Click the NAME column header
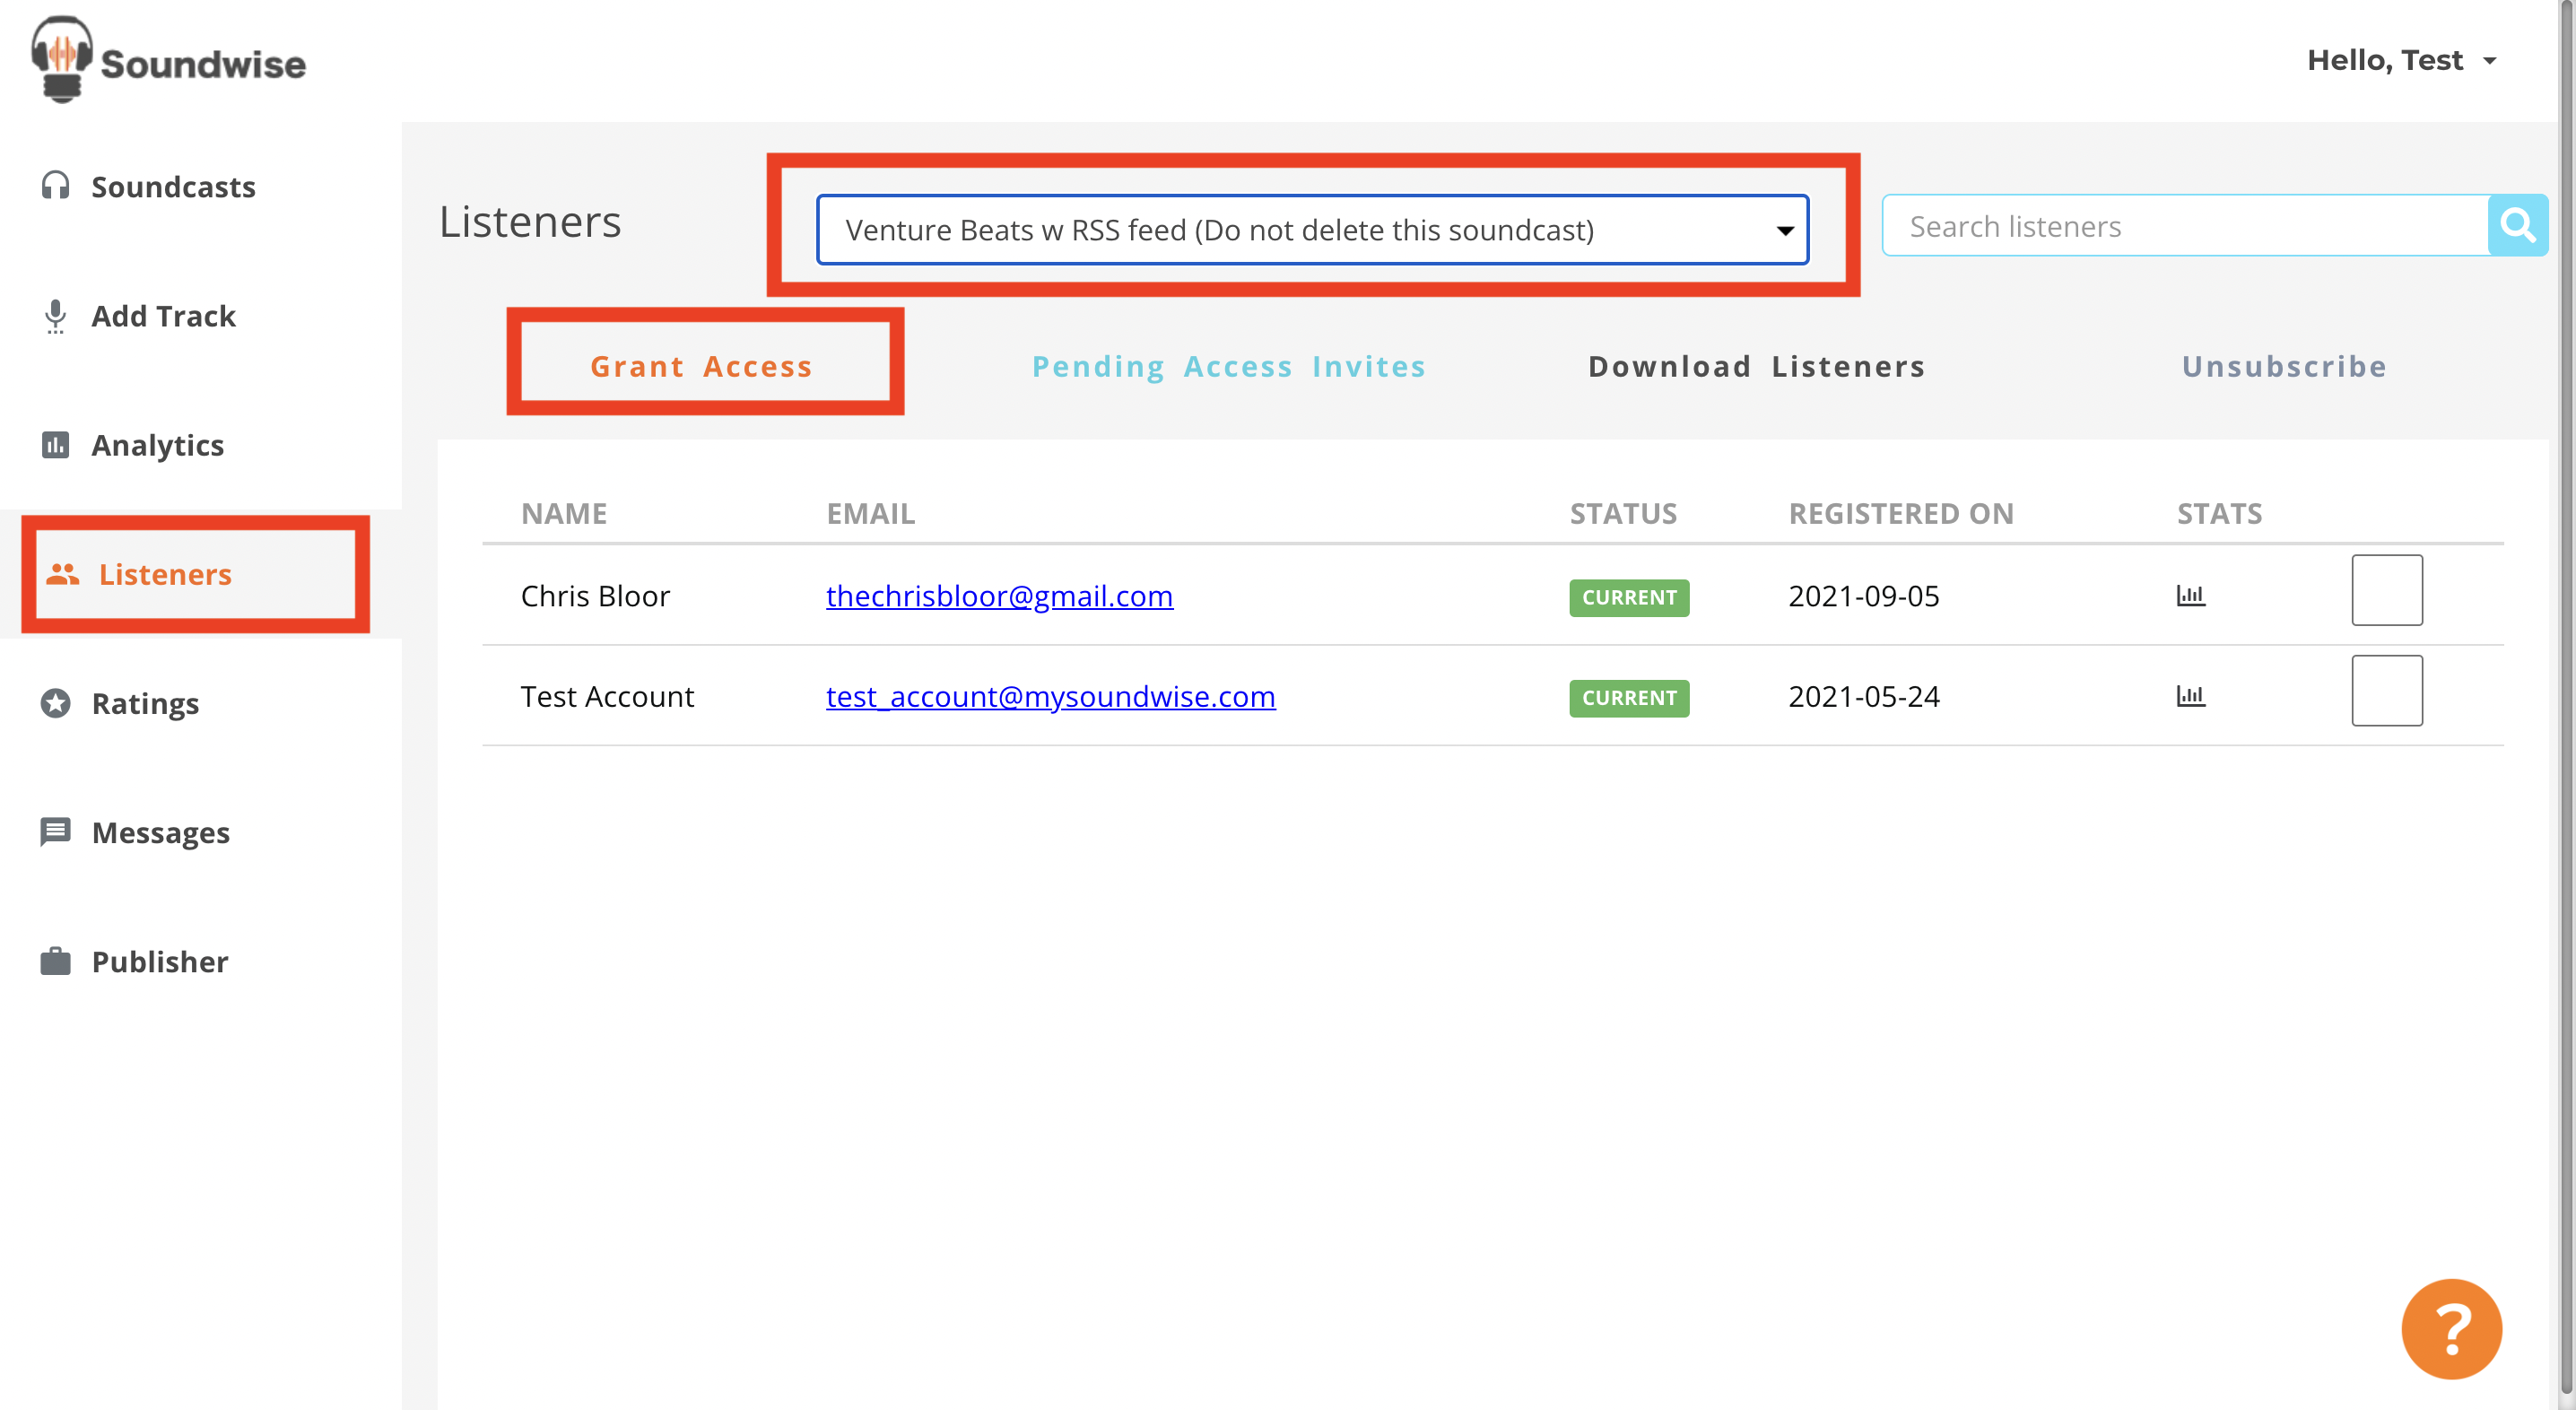 click(x=564, y=514)
